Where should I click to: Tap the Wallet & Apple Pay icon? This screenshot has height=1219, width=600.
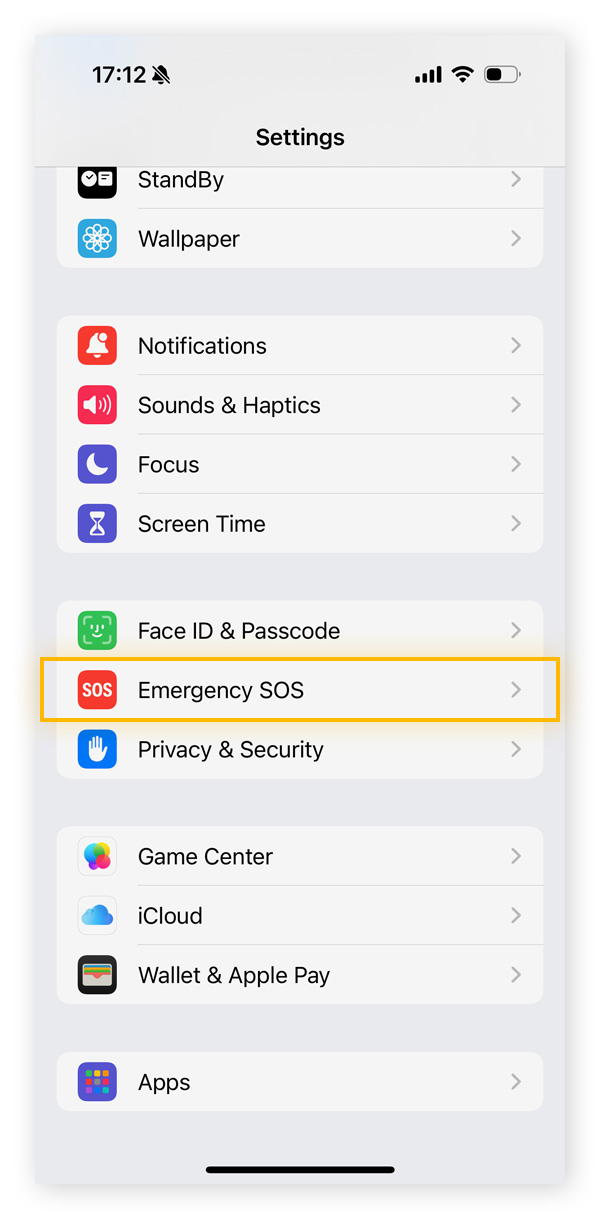point(97,975)
